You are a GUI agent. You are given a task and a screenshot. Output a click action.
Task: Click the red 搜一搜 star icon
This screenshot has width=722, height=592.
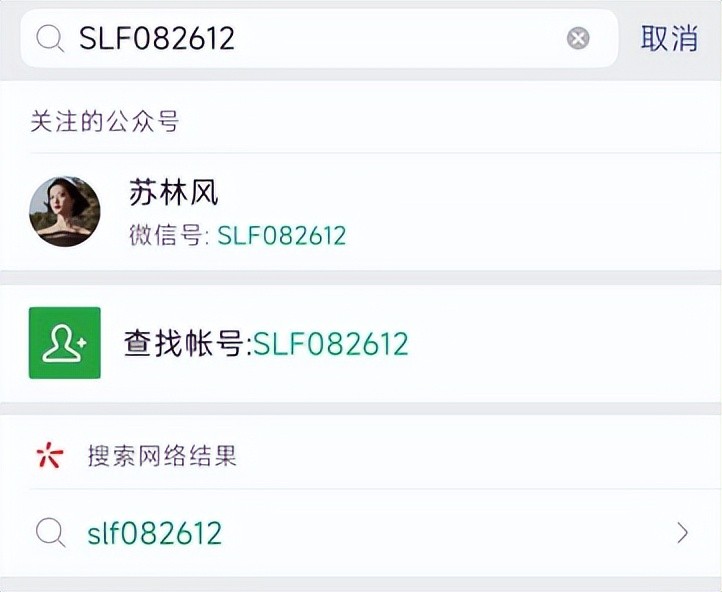[49, 457]
